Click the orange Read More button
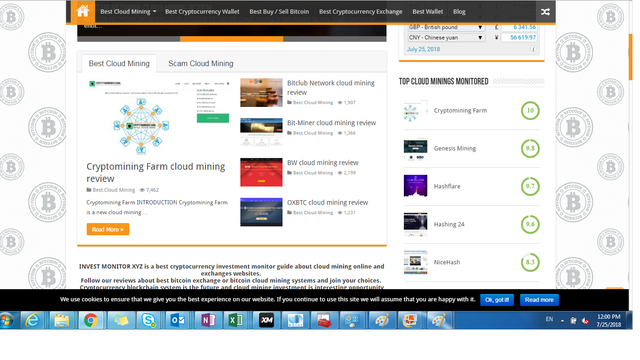Screen dimensions: 640x360 tap(108, 229)
